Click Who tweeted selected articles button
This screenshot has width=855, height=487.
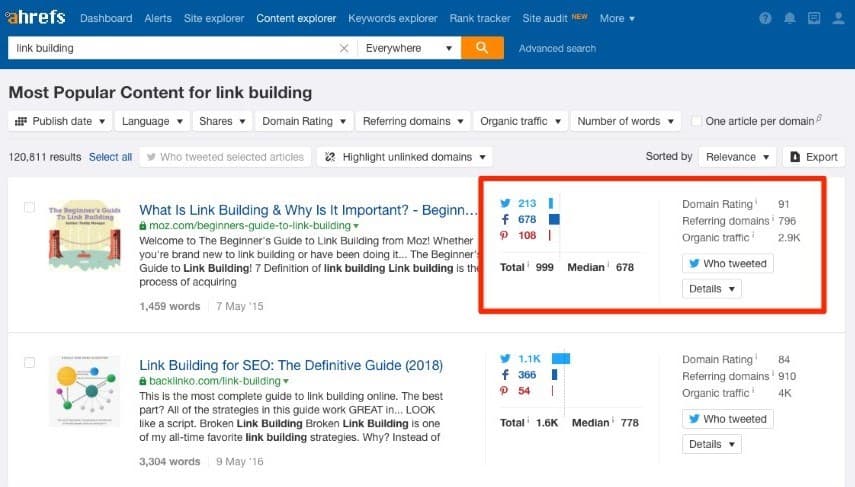(225, 157)
